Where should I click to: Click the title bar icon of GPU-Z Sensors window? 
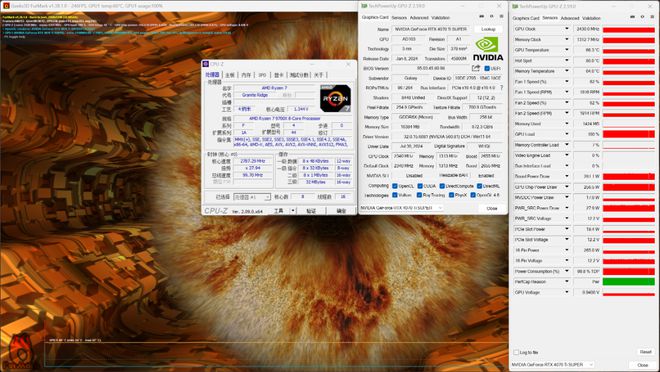pyautogui.click(x=515, y=6)
